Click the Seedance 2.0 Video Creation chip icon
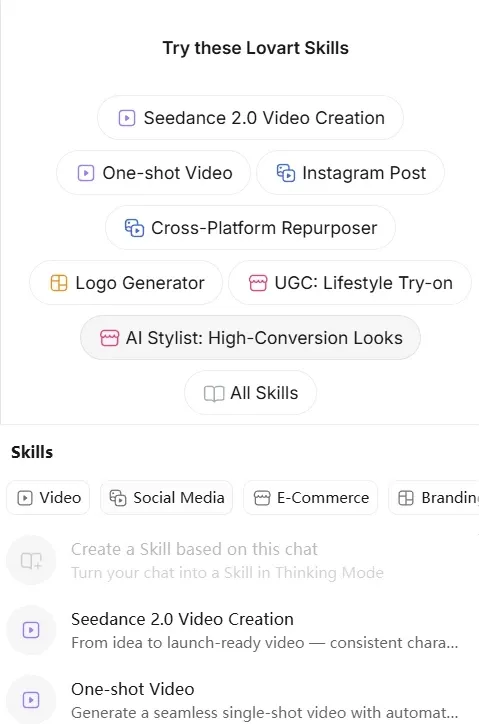Image resolution: width=479 pixels, height=724 pixels. [127, 118]
